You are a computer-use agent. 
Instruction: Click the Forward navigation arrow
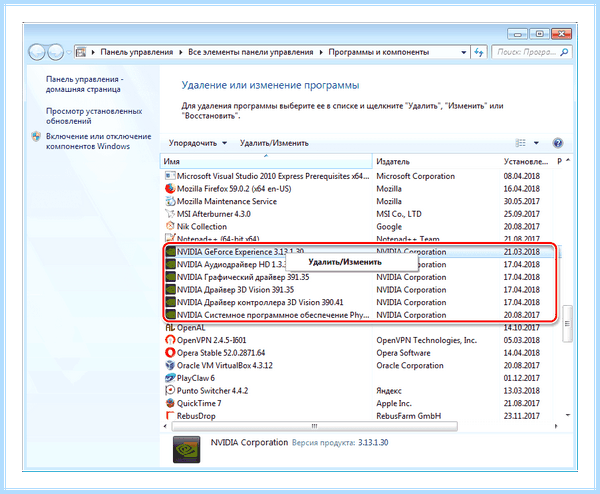[x=55, y=52]
